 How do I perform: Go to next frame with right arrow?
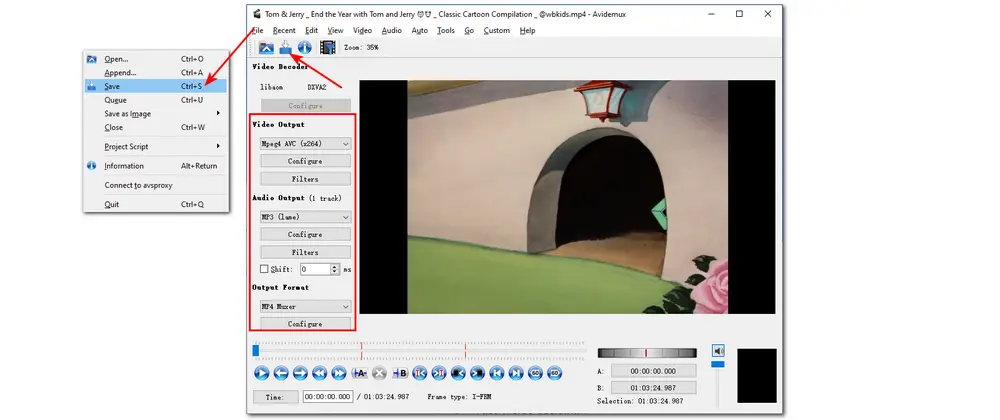pyautogui.click(x=300, y=373)
